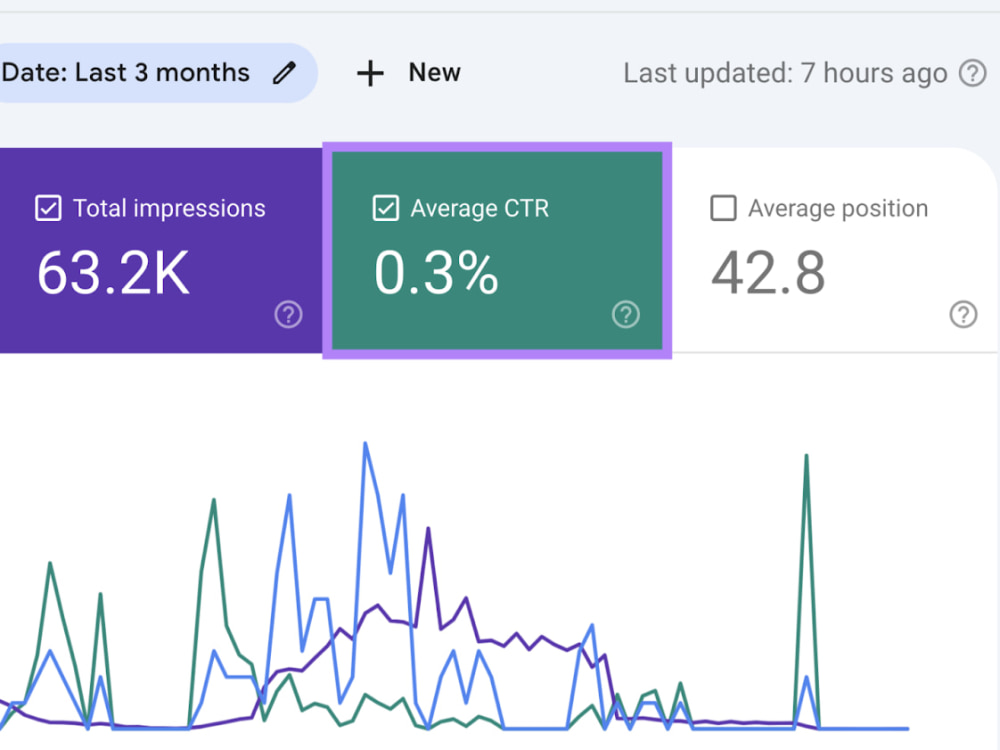Click the Average CTR label
1000x750 pixels.
480,208
